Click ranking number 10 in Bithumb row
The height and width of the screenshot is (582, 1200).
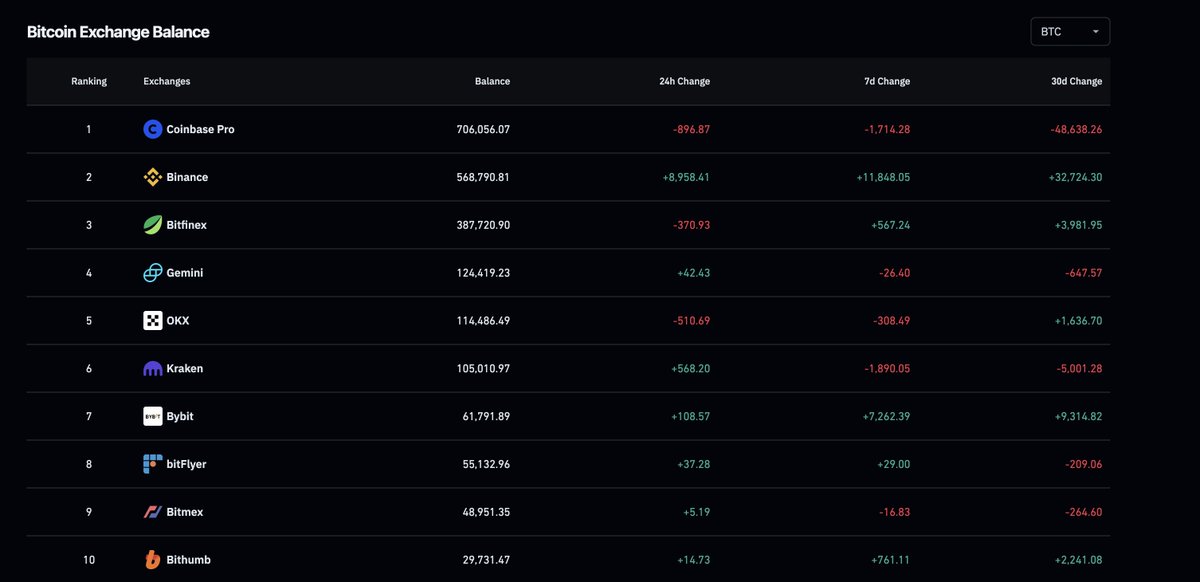(x=89, y=560)
